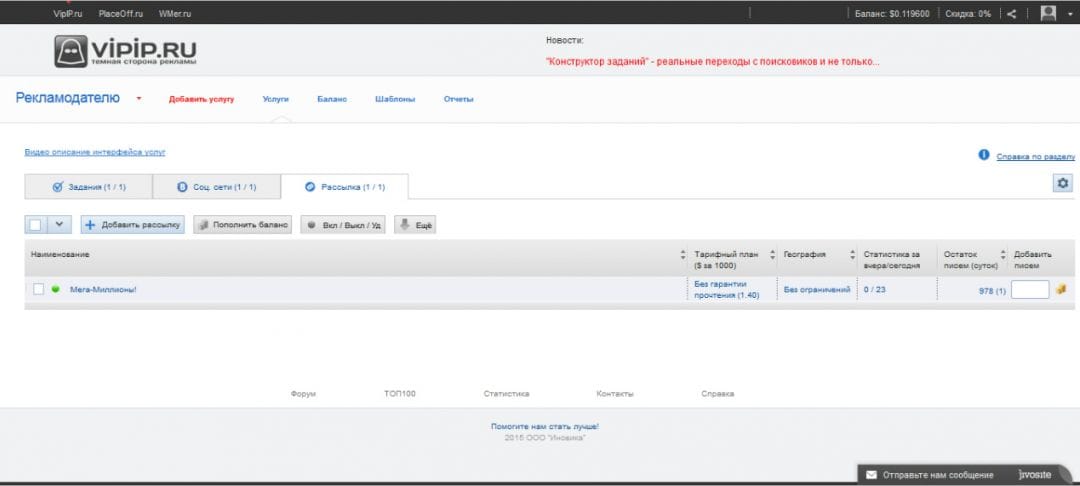This screenshot has width=1080, height=486.
Task: Open the Статистика footer link
Action: [506, 394]
